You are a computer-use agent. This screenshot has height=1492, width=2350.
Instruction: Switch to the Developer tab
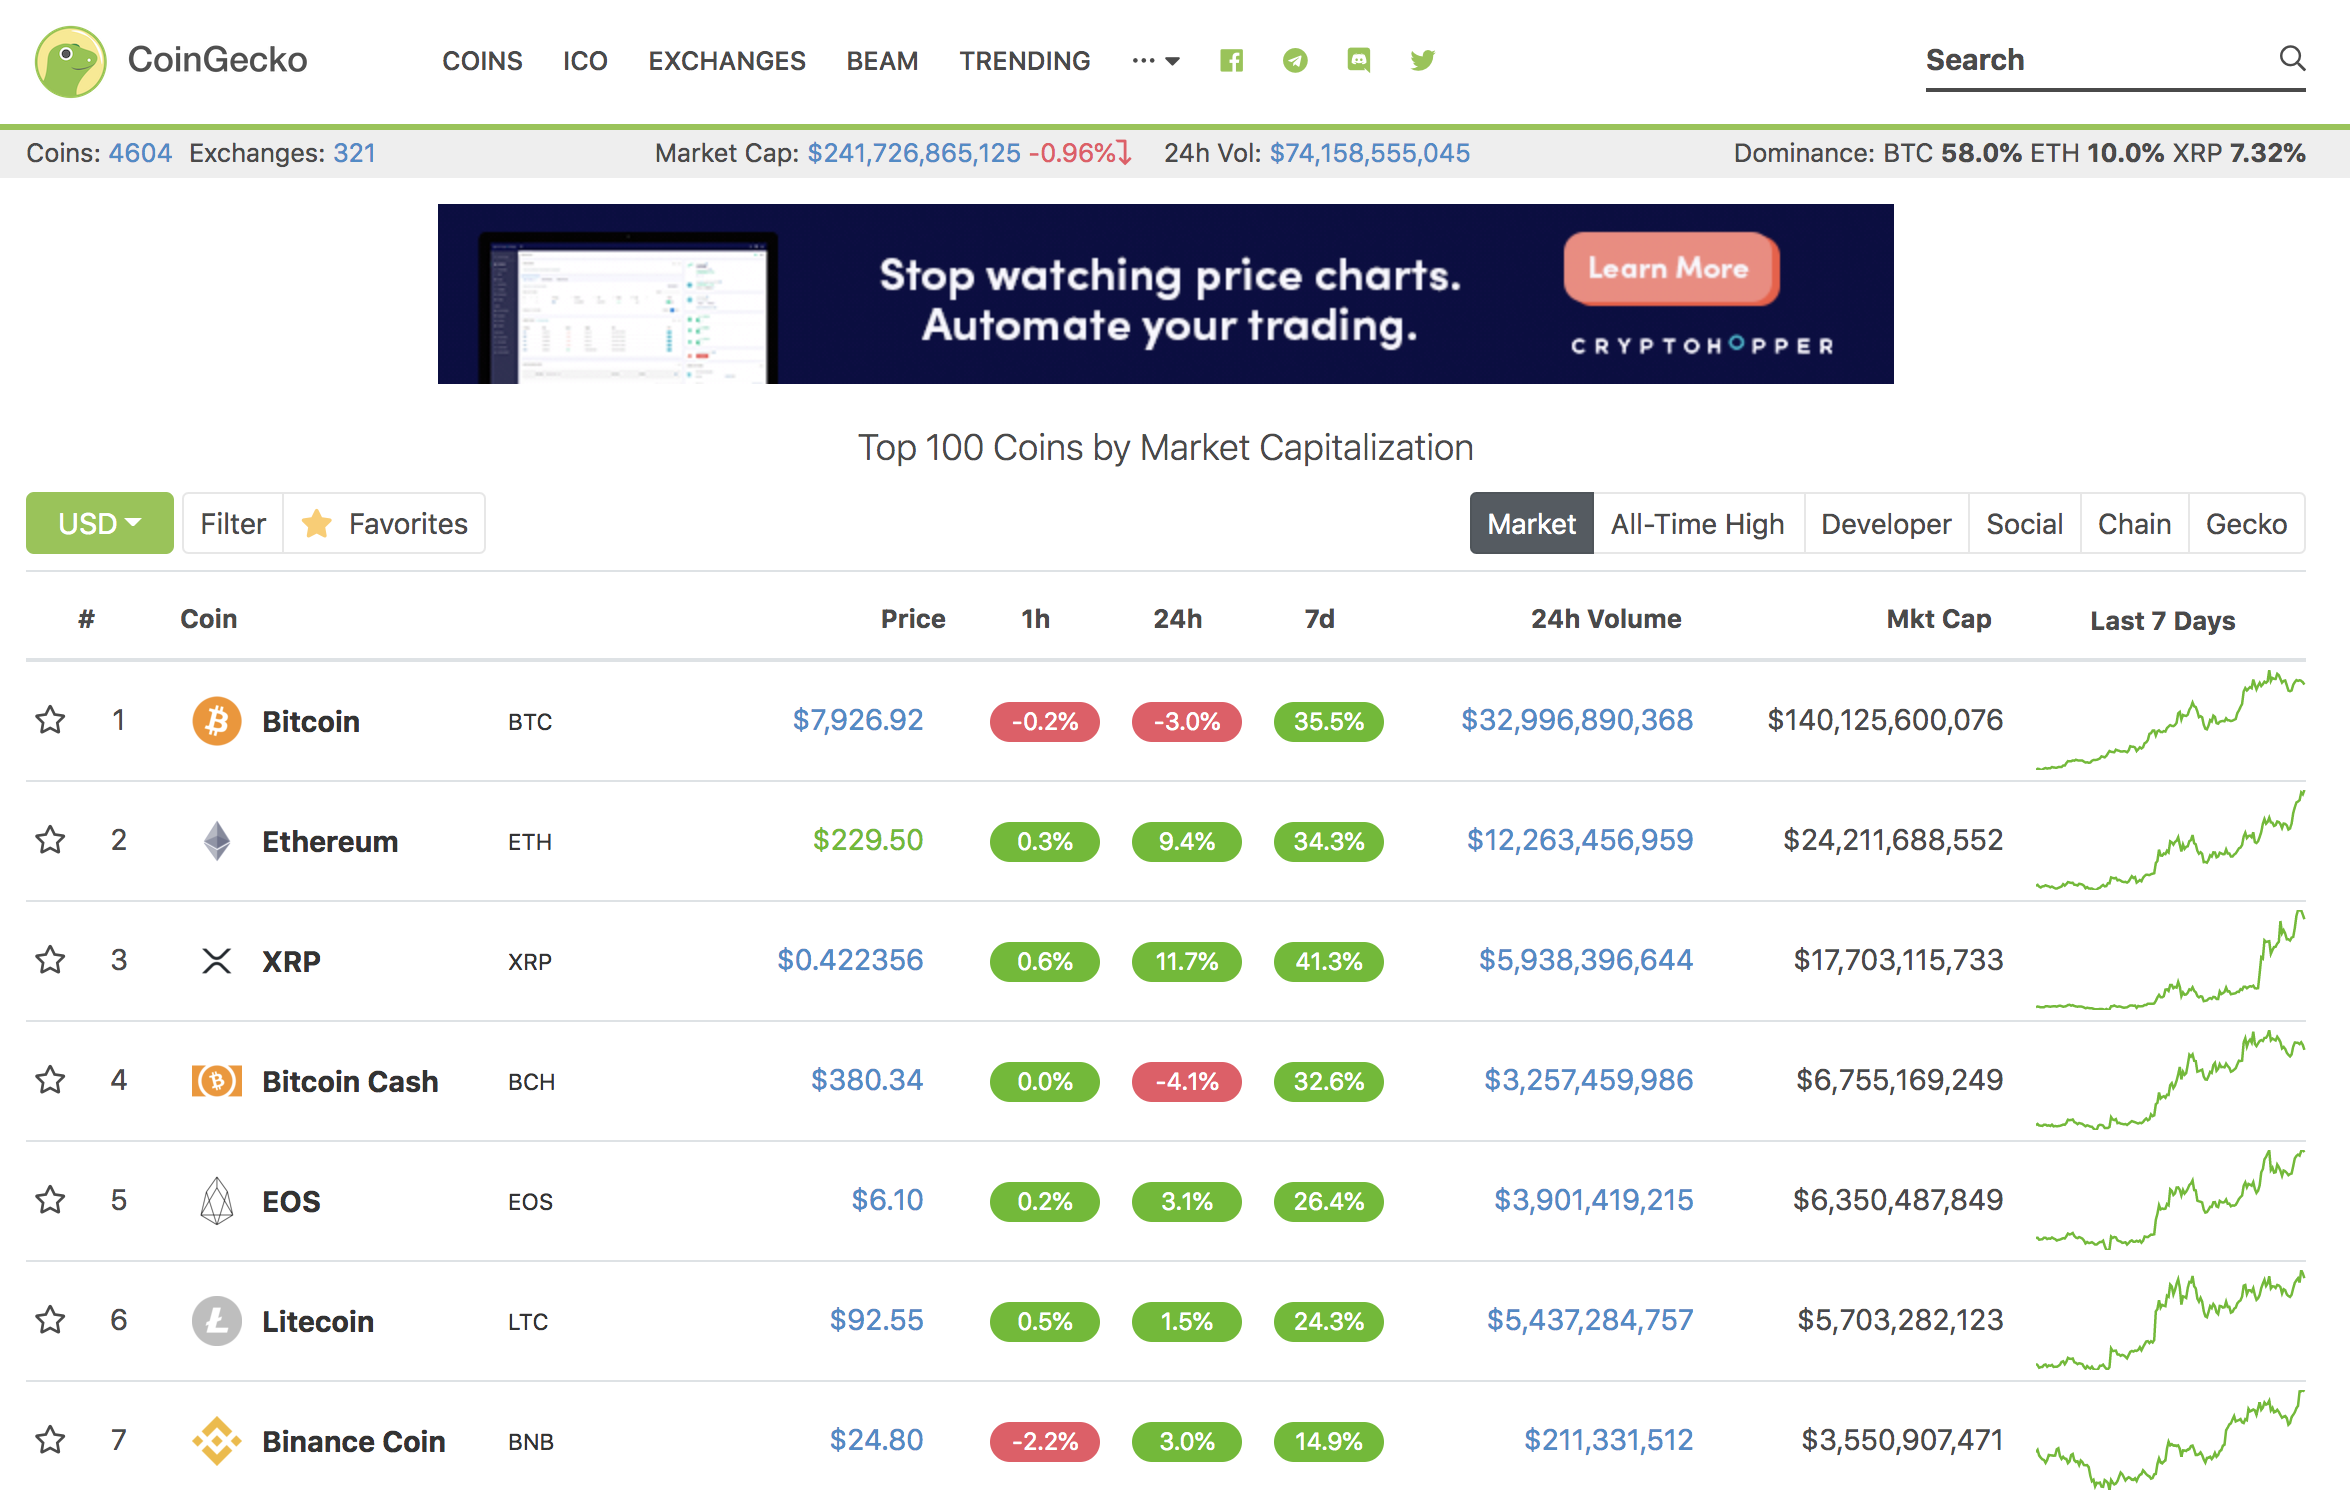[x=1886, y=523]
